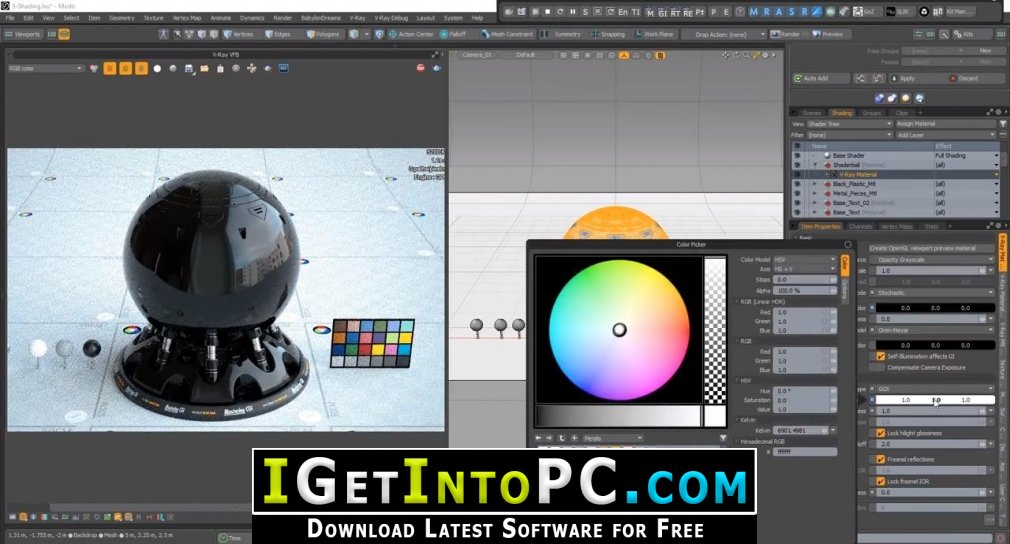Click the white reflection color field
Image resolution: width=1010 pixels, height=544 pixels.
[935, 400]
